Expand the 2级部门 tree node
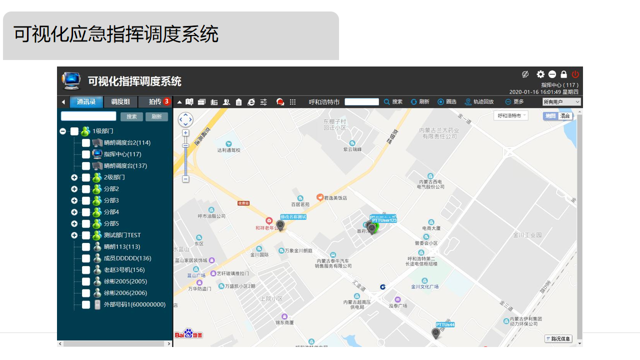640x360 pixels. coord(74,178)
